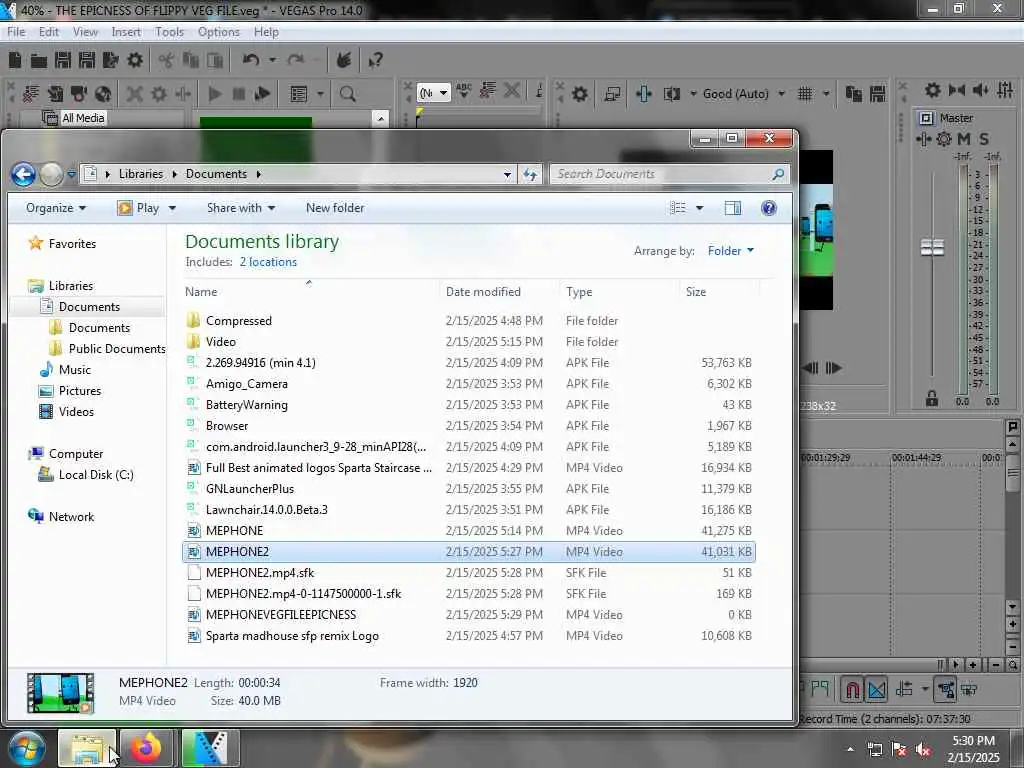
Task: Click the Downmix Output icon in Master panel
Action: coord(957,89)
